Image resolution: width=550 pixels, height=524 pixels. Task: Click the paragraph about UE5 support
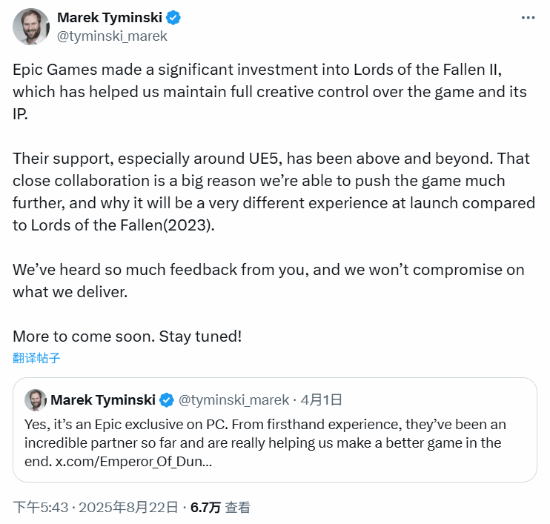(x=274, y=192)
